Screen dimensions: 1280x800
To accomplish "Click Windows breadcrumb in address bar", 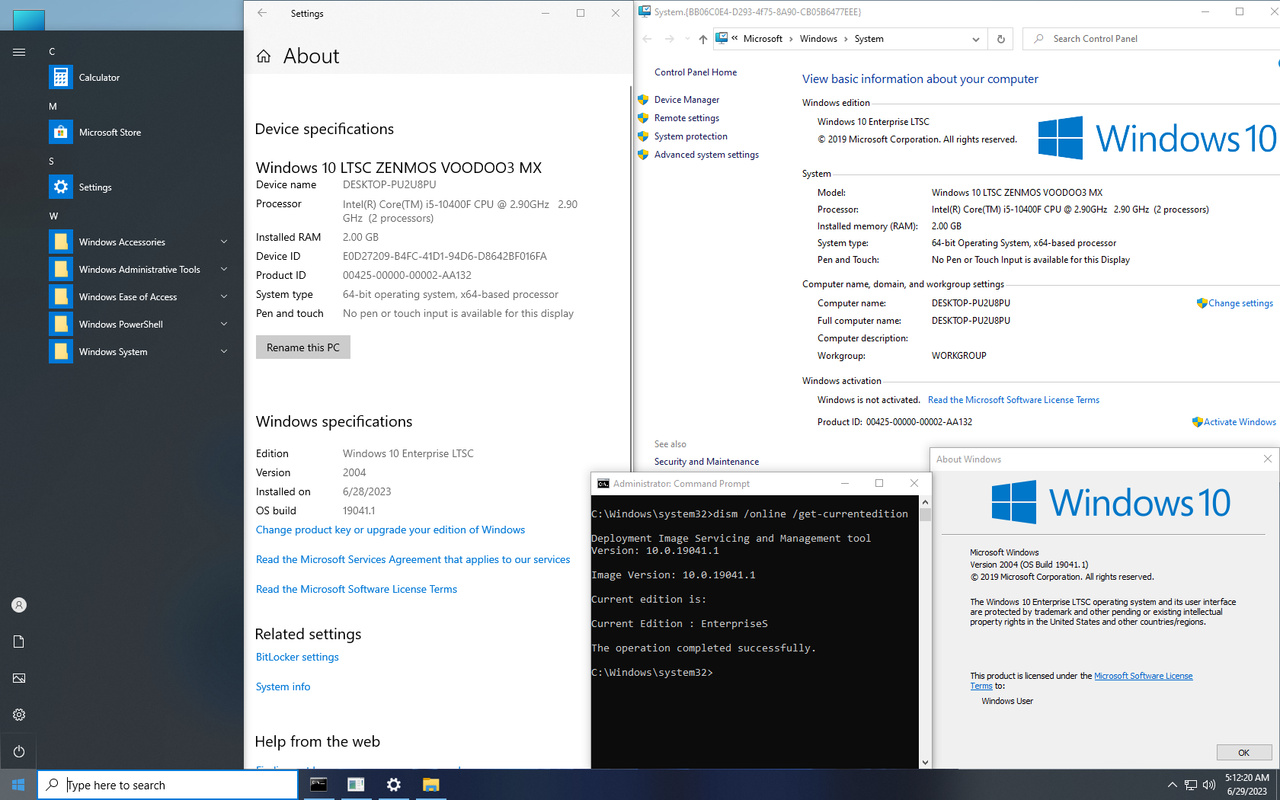I will point(818,39).
